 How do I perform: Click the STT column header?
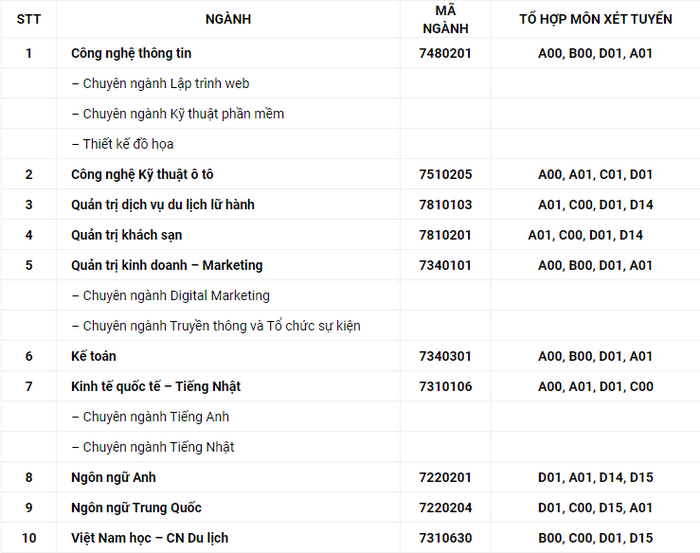pos(29,19)
